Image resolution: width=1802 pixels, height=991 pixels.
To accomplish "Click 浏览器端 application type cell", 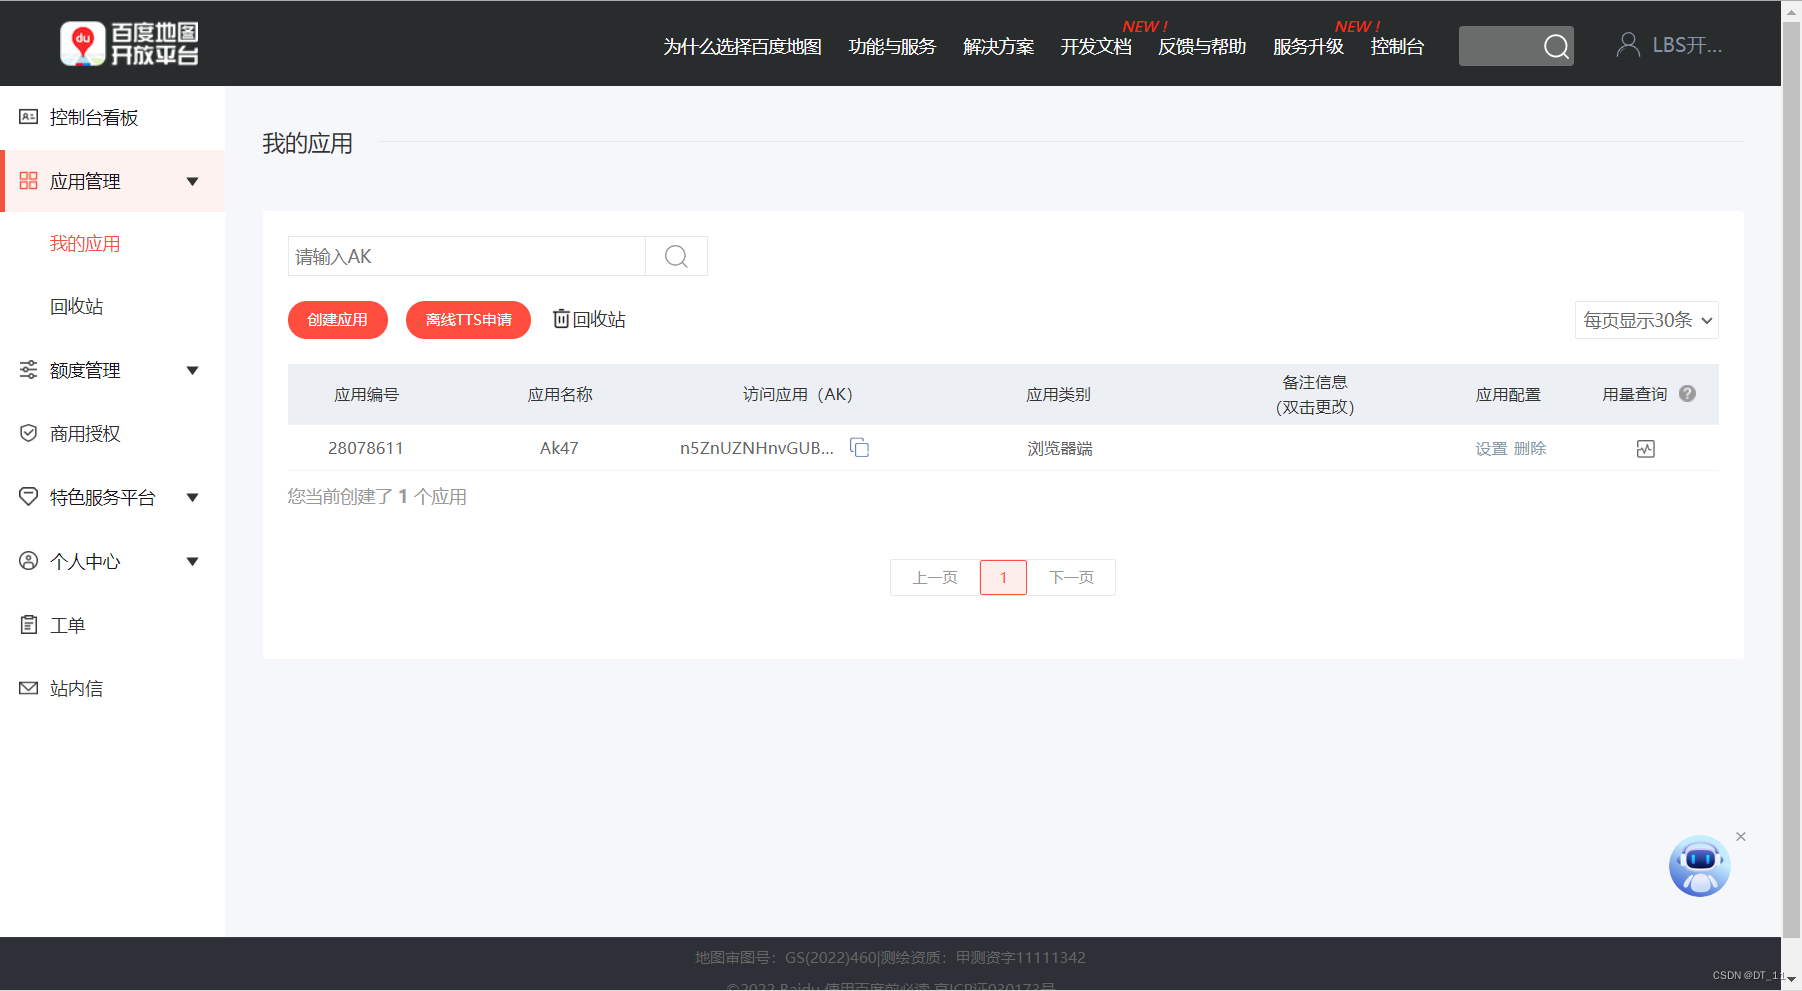I will [x=1060, y=449].
